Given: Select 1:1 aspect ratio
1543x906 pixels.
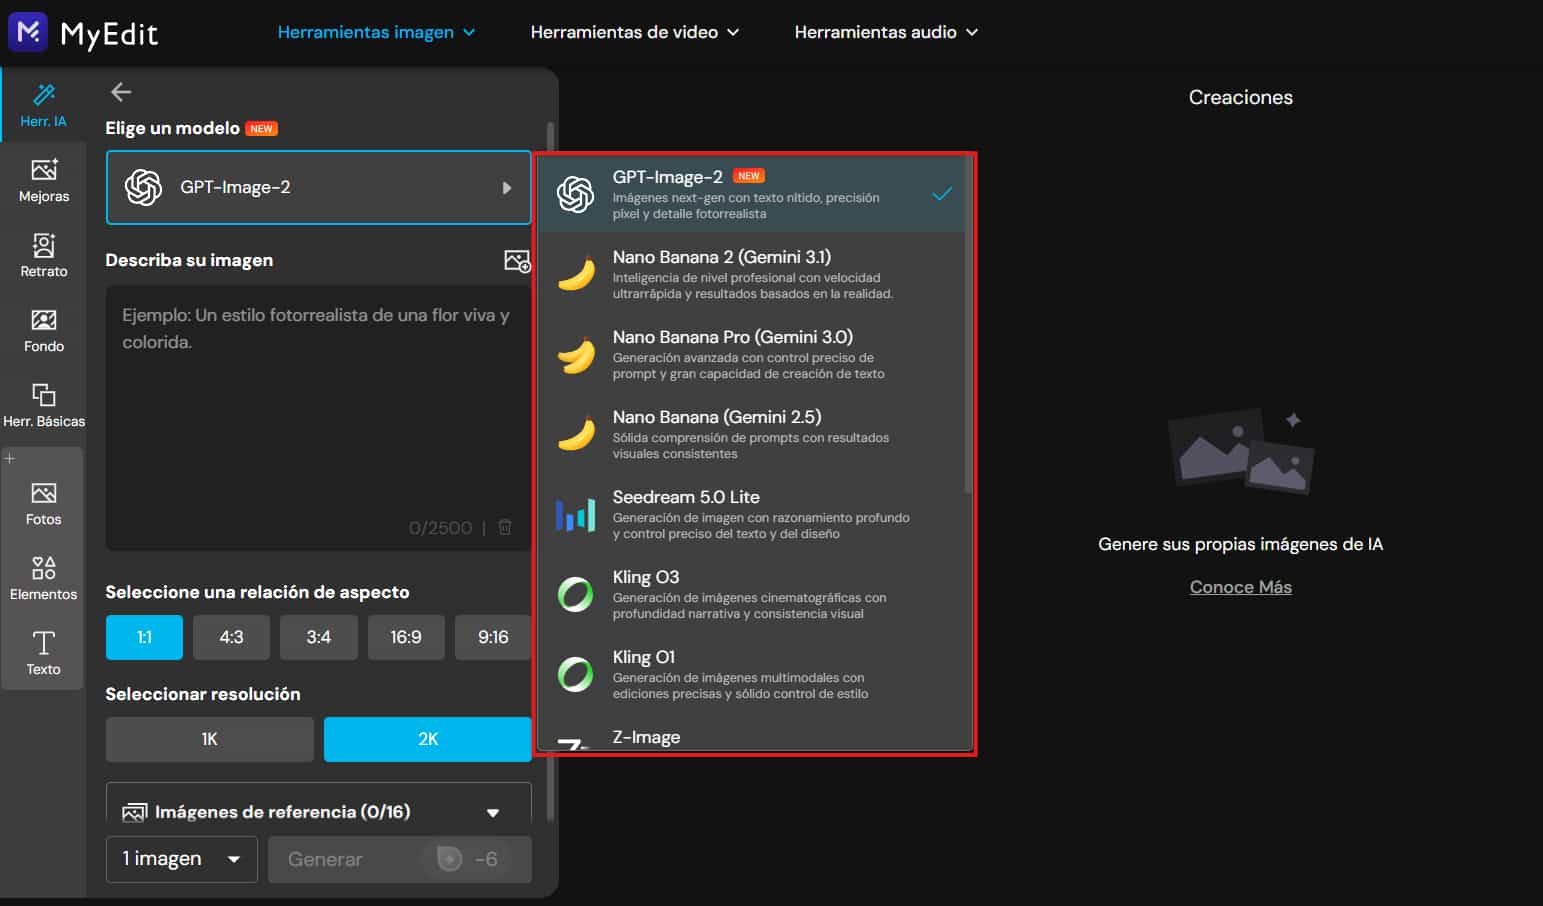Looking at the screenshot, I should click(x=144, y=637).
